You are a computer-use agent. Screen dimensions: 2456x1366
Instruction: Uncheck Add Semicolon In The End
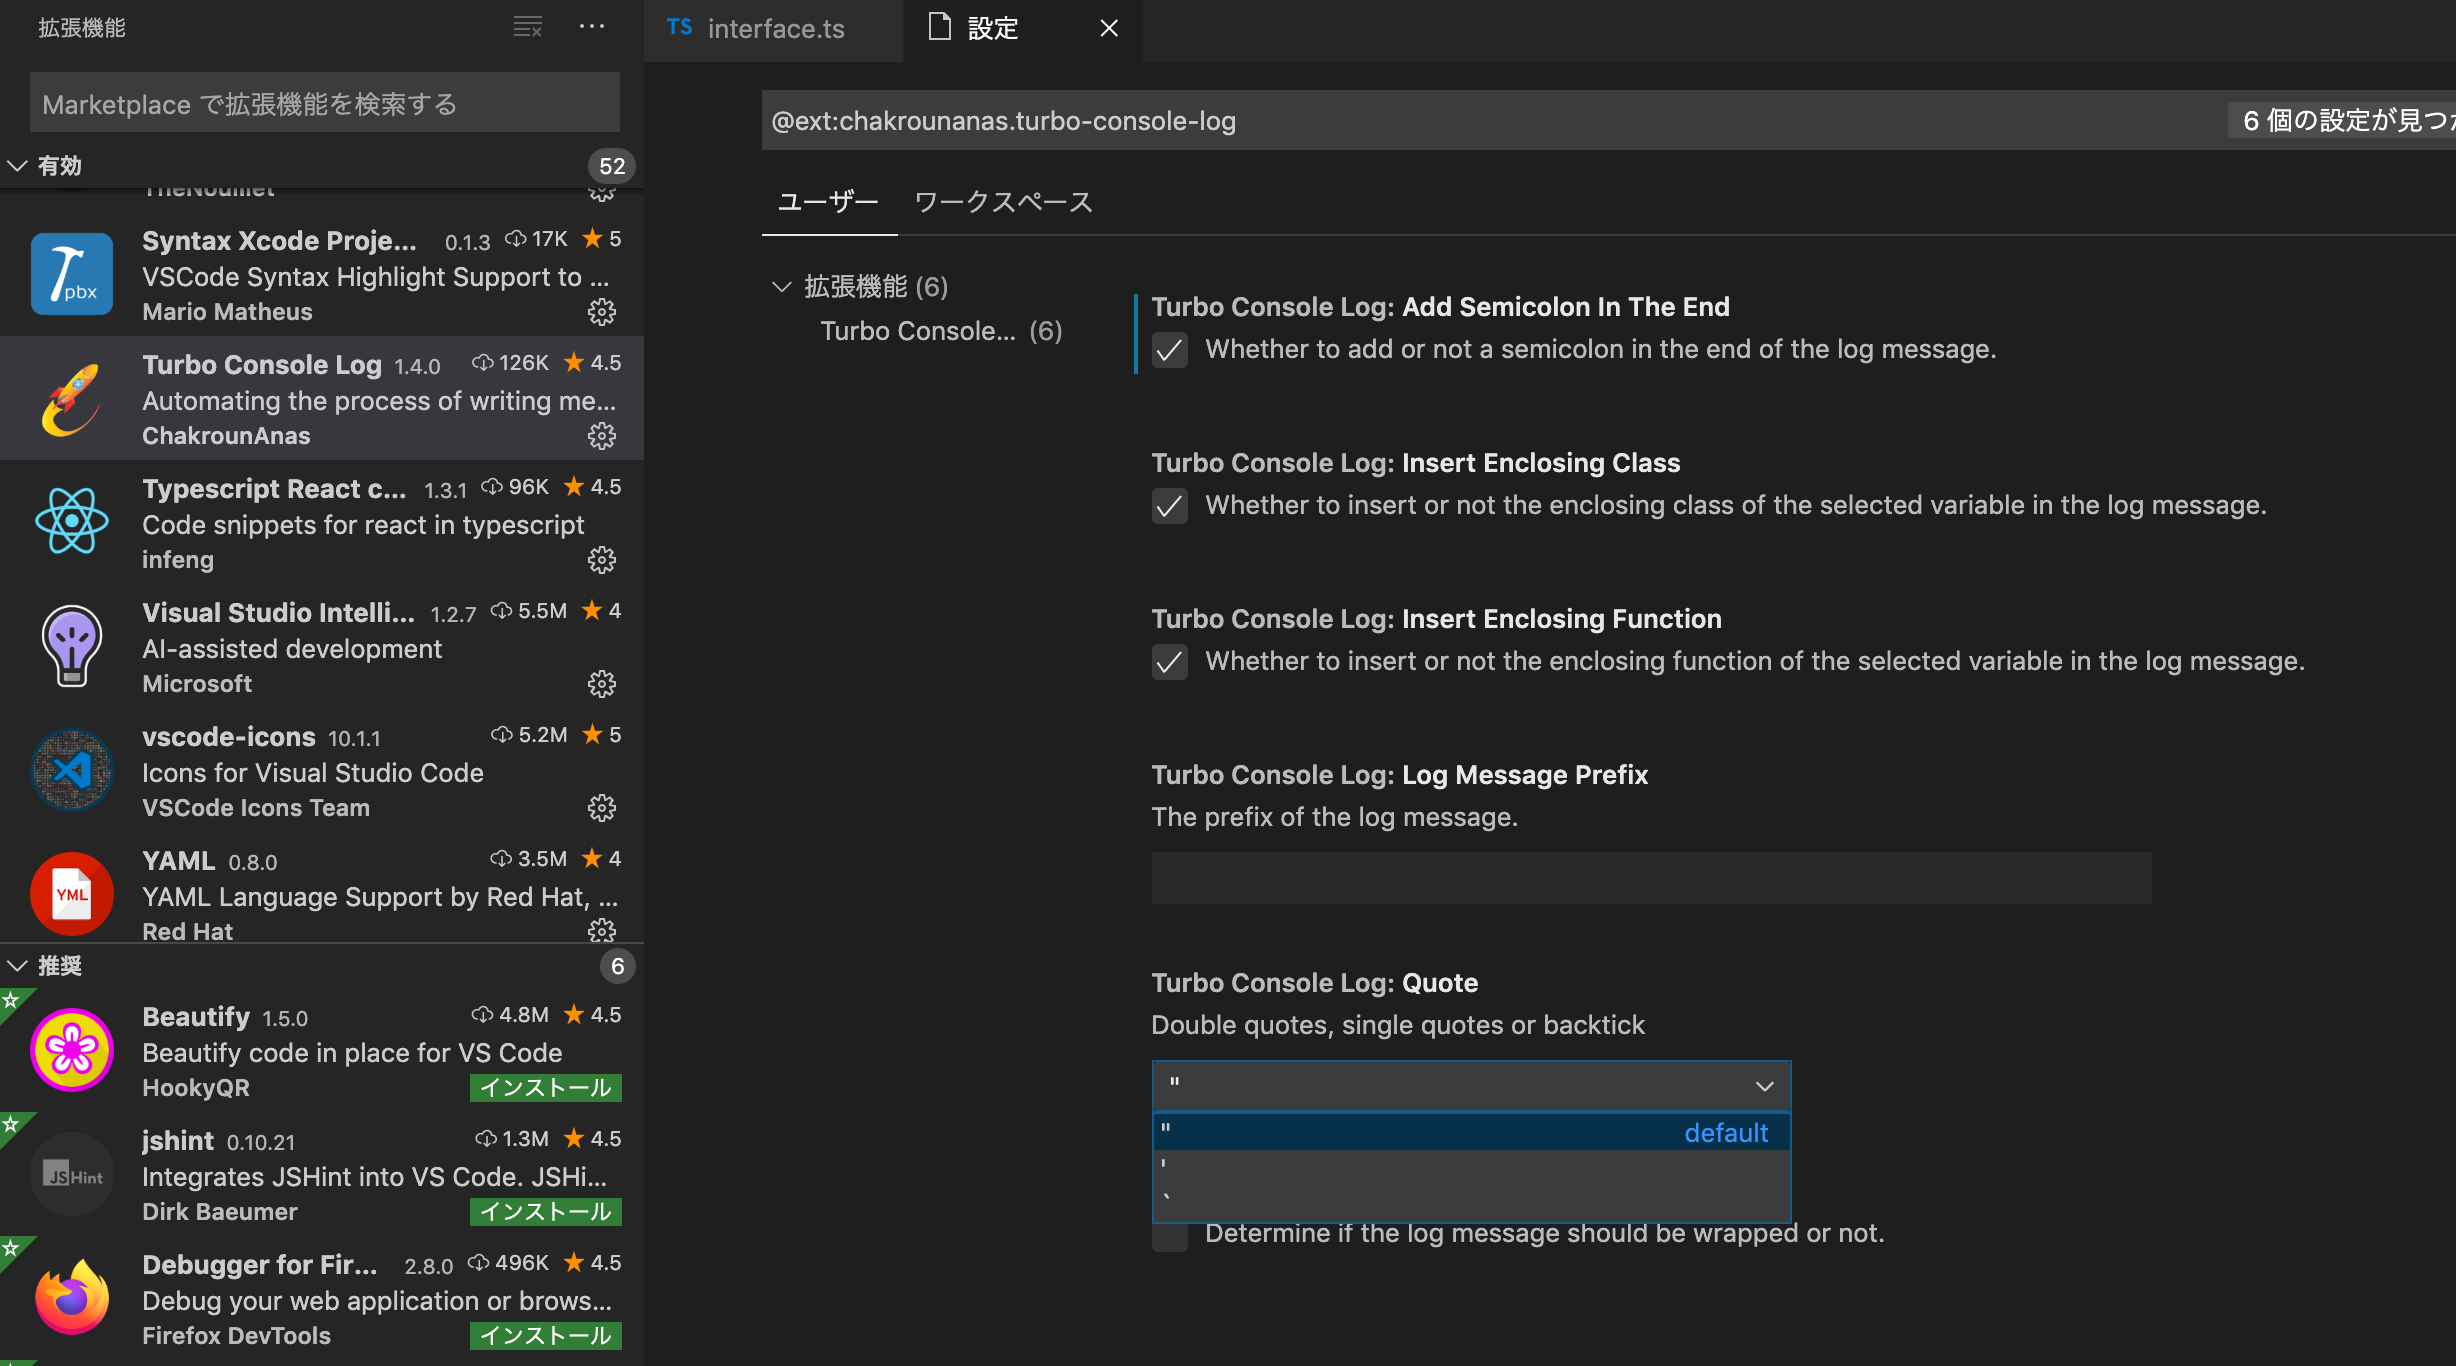[x=1169, y=350]
